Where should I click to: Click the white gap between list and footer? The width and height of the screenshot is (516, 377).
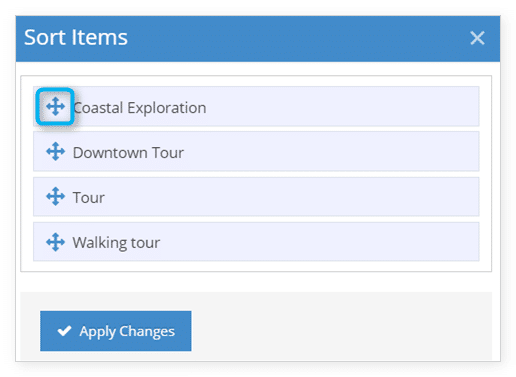click(x=256, y=282)
